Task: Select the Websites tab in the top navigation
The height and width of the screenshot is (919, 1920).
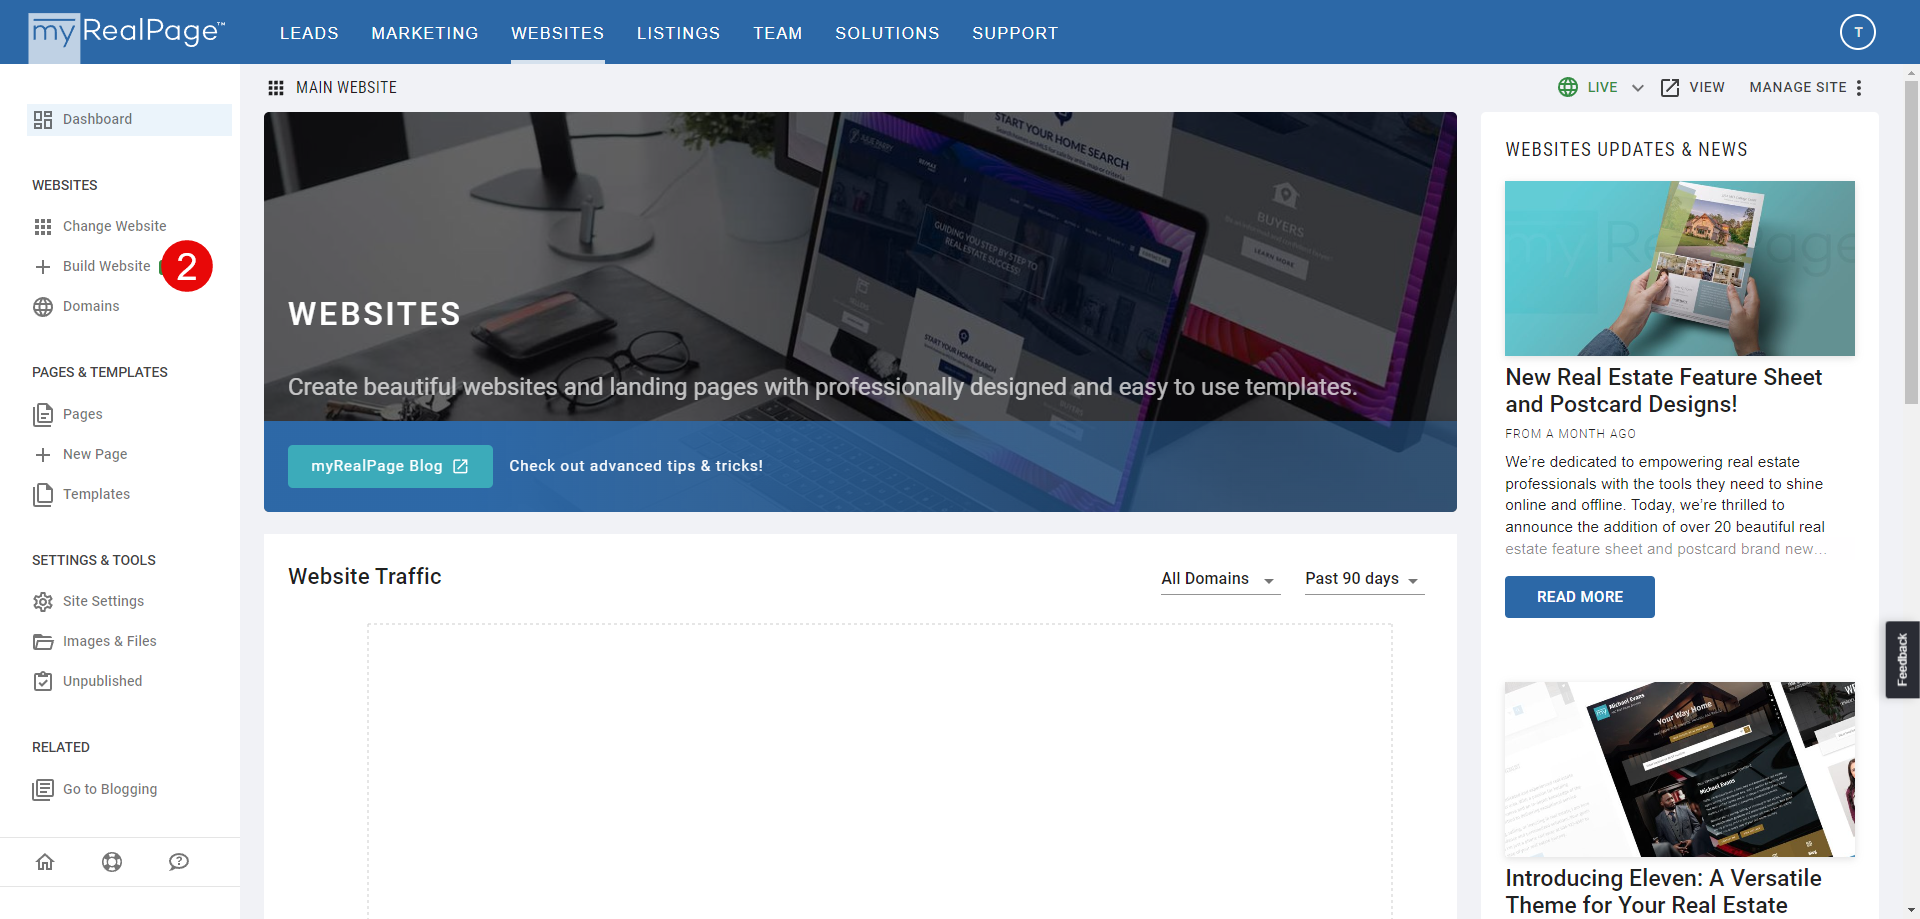Action: (558, 33)
